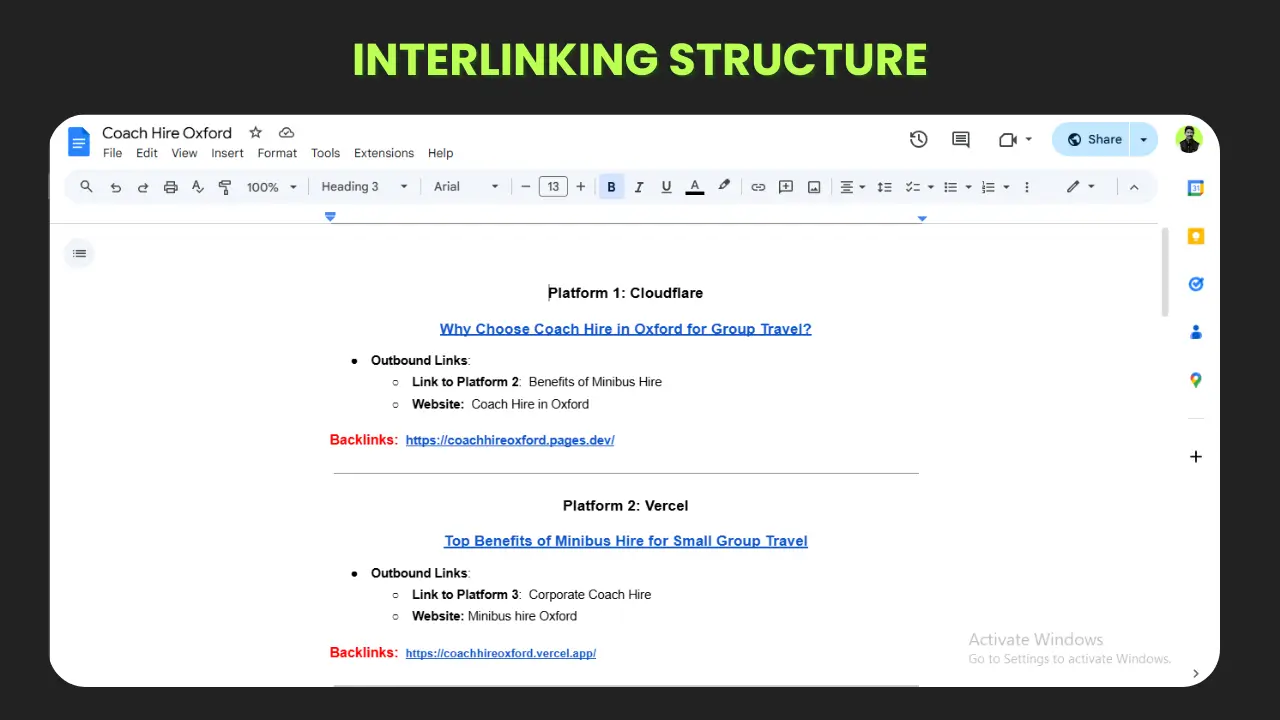Image resolution: width=1280 pixels, height=720 pixels.
Task: Toggle italic formatting
Action: point(639,187)
